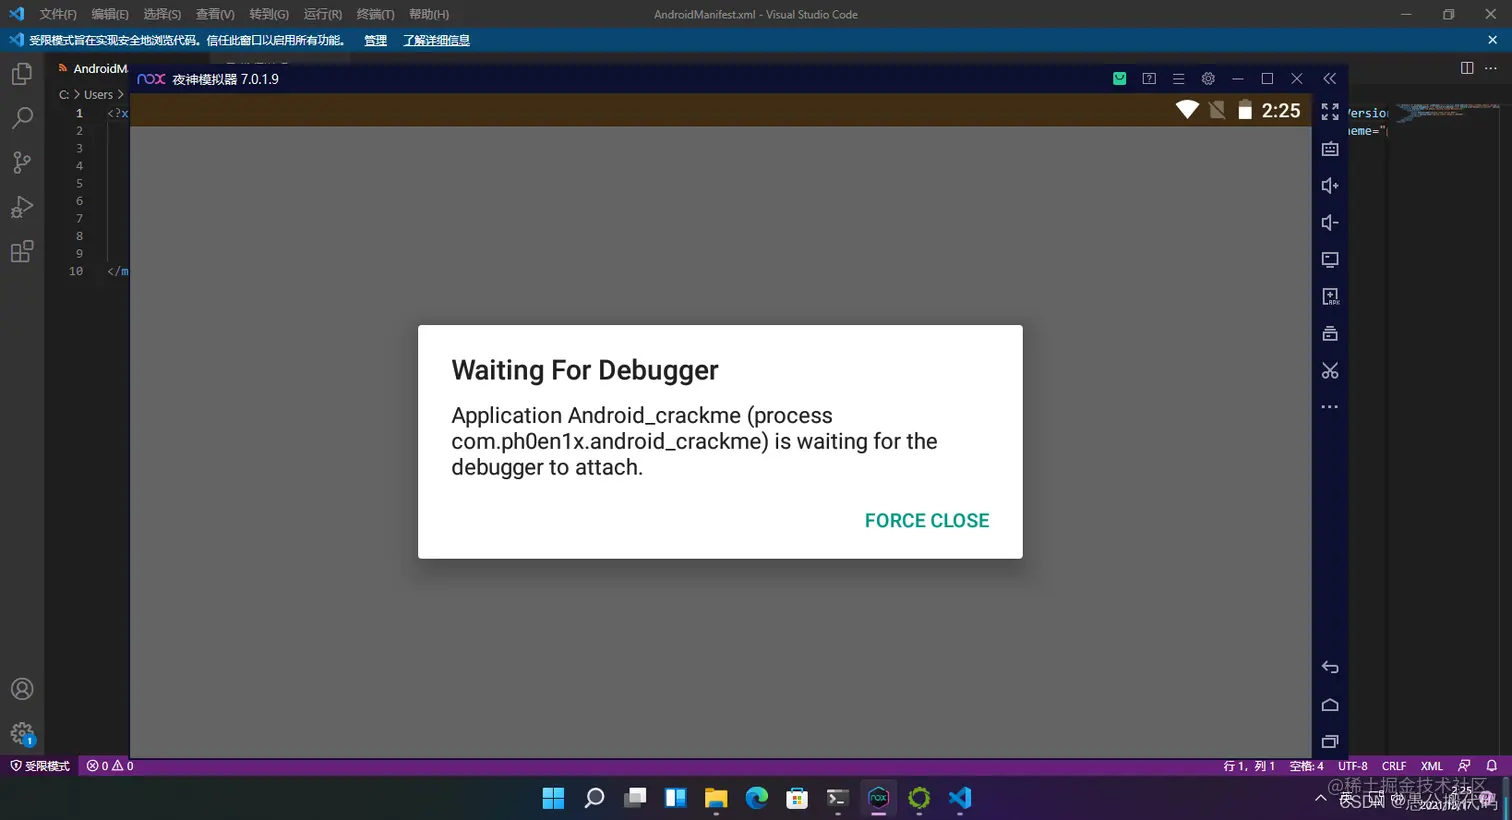Open the Run and Debug view
Viewport: 1512px width, 820px height.
coord(22,207)
